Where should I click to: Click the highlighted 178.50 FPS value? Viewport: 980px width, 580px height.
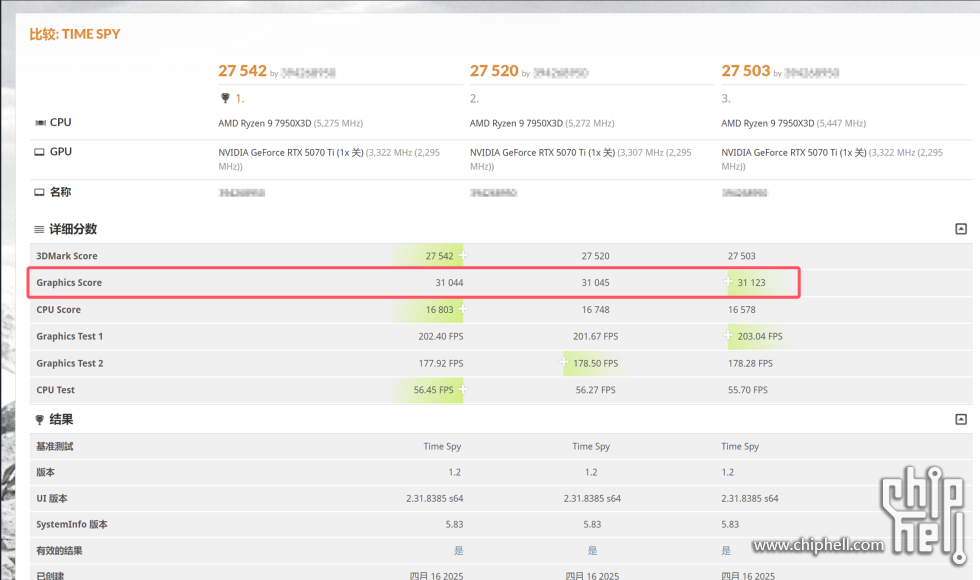pos(596,364)
